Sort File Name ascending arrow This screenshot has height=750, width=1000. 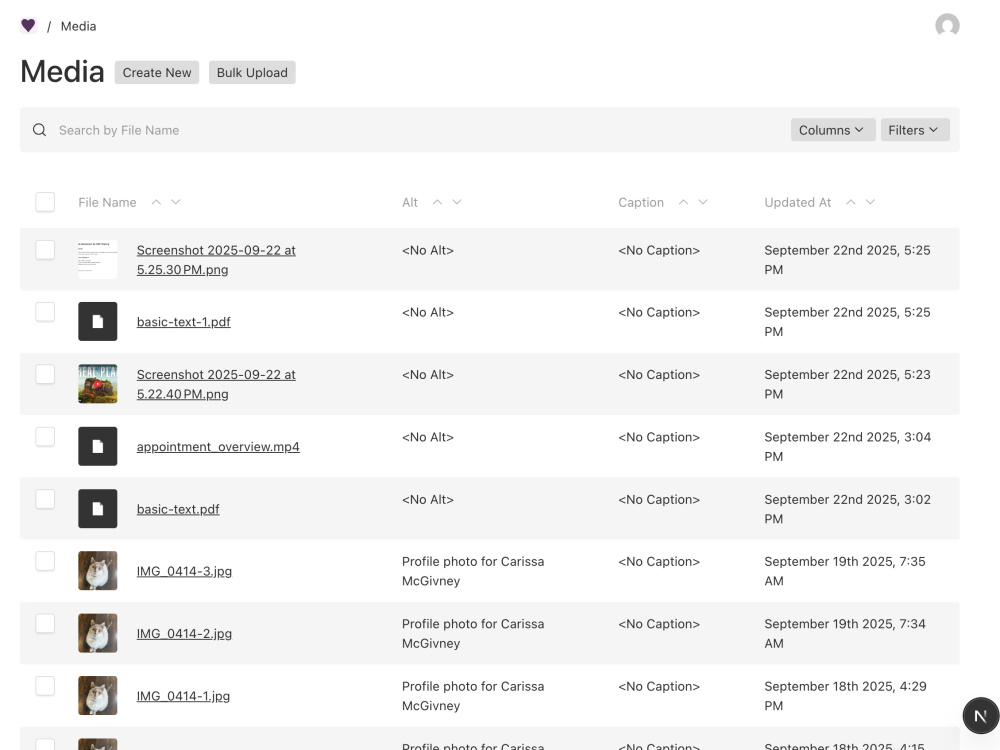click(156, 202)
